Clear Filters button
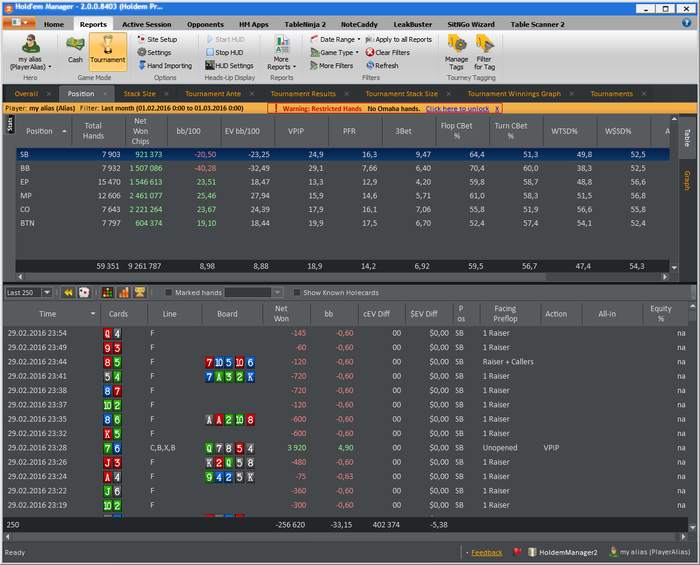The image size is (700, 565). pos(388,52)
